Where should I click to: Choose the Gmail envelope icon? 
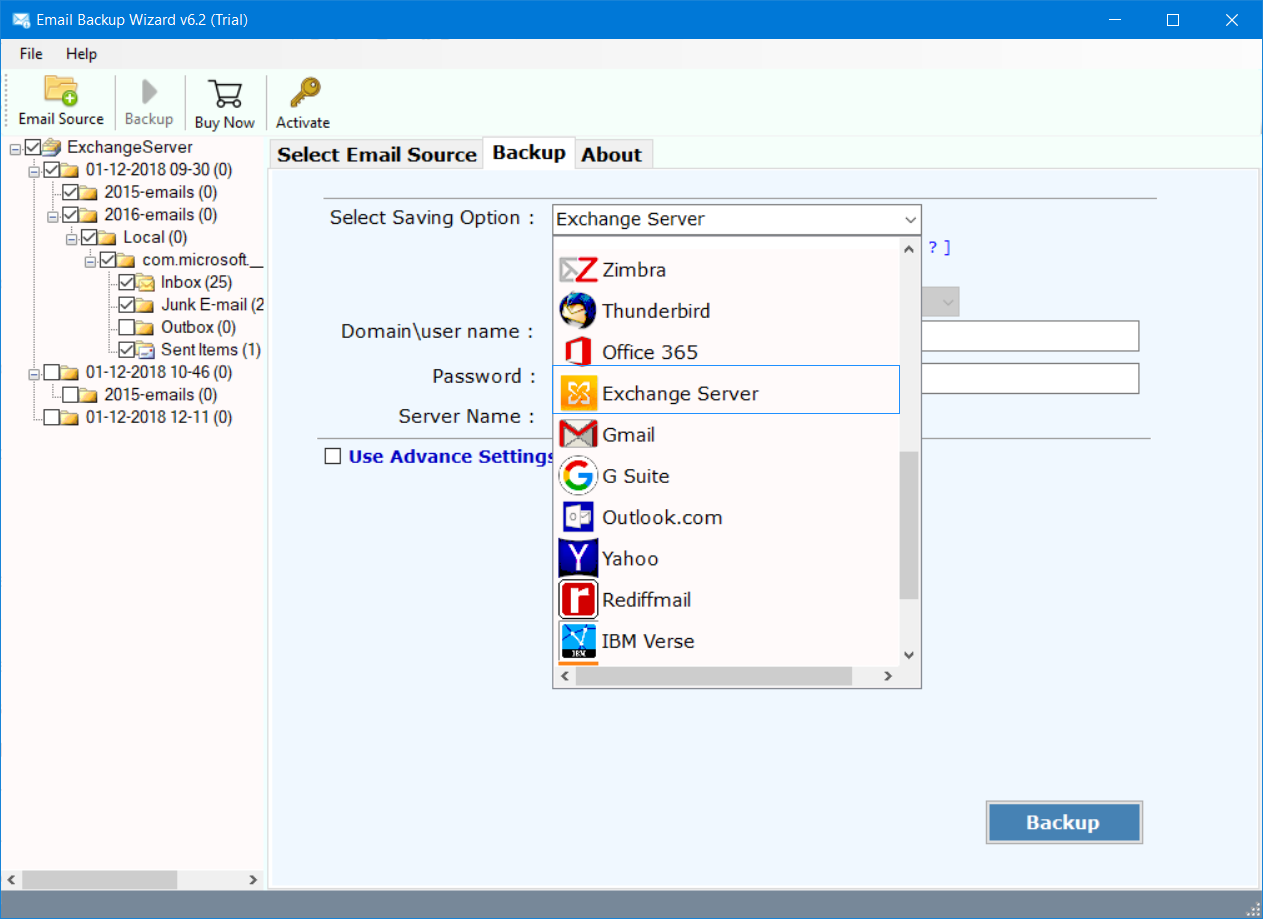[578, 434]
